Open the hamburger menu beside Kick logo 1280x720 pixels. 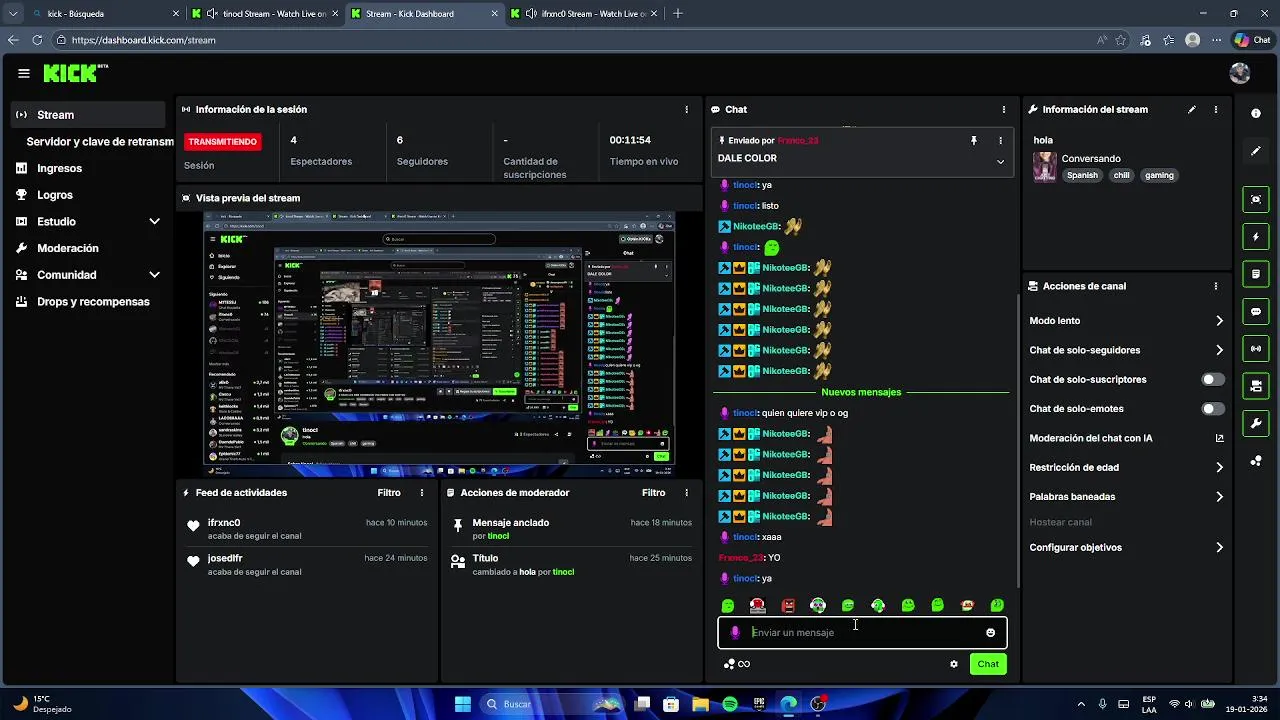pyautogui.click(x=24, y=73)
